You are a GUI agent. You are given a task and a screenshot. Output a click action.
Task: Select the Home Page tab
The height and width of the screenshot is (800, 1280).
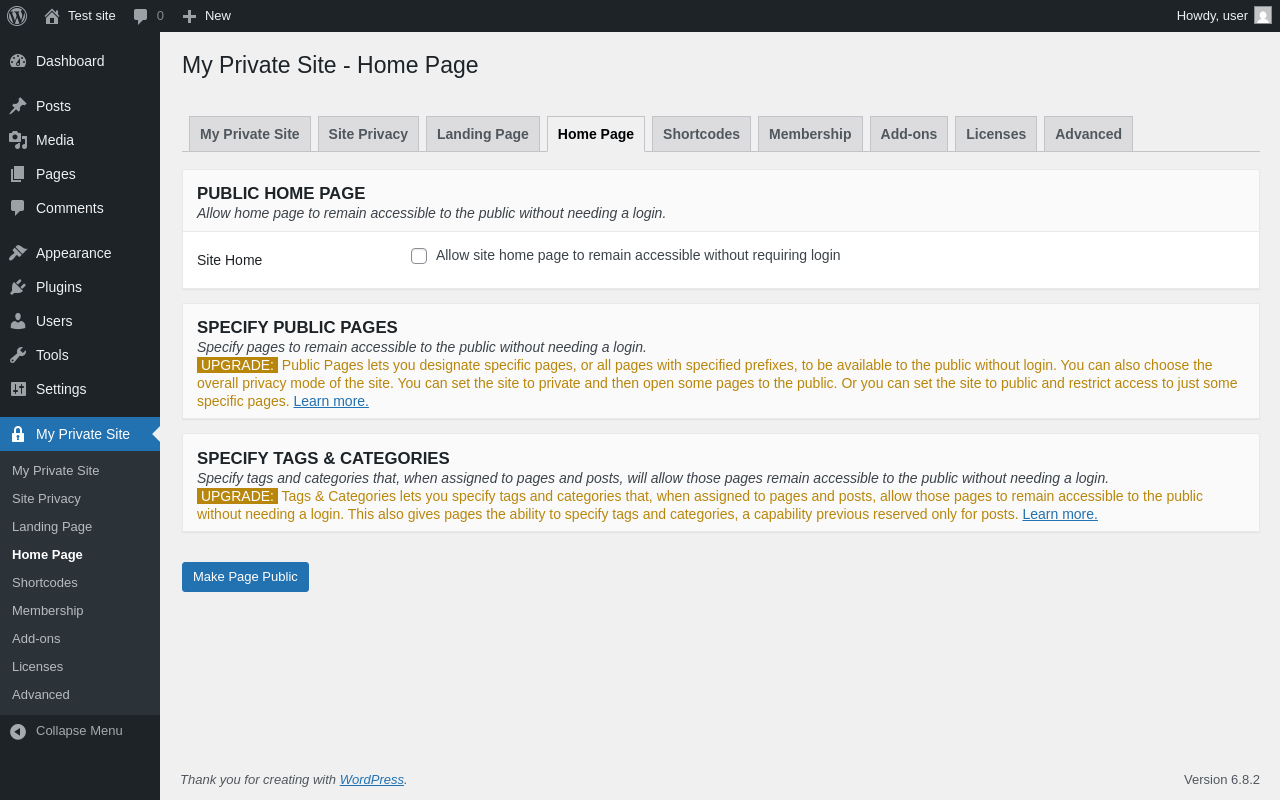pyautogui.click(x=596, y=134)
